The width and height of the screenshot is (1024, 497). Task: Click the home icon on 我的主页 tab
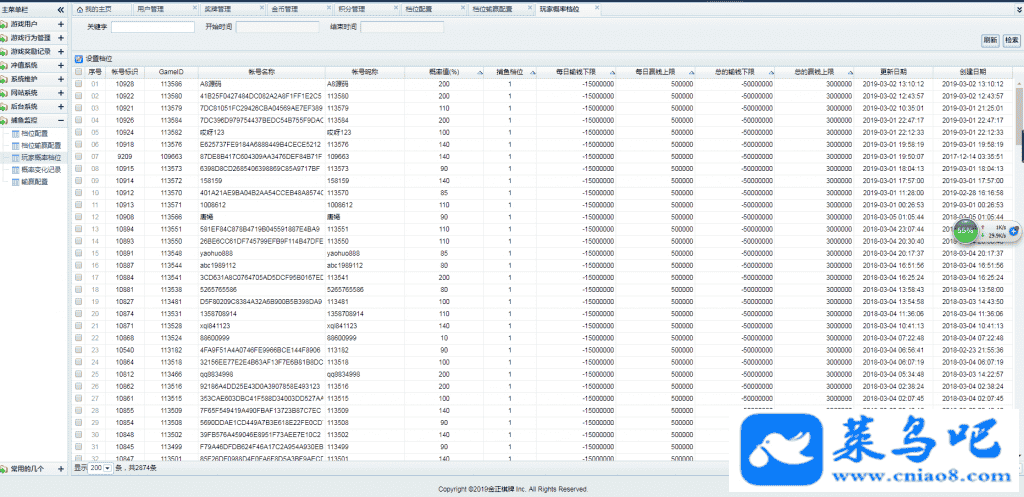click(x=78, y=8)
